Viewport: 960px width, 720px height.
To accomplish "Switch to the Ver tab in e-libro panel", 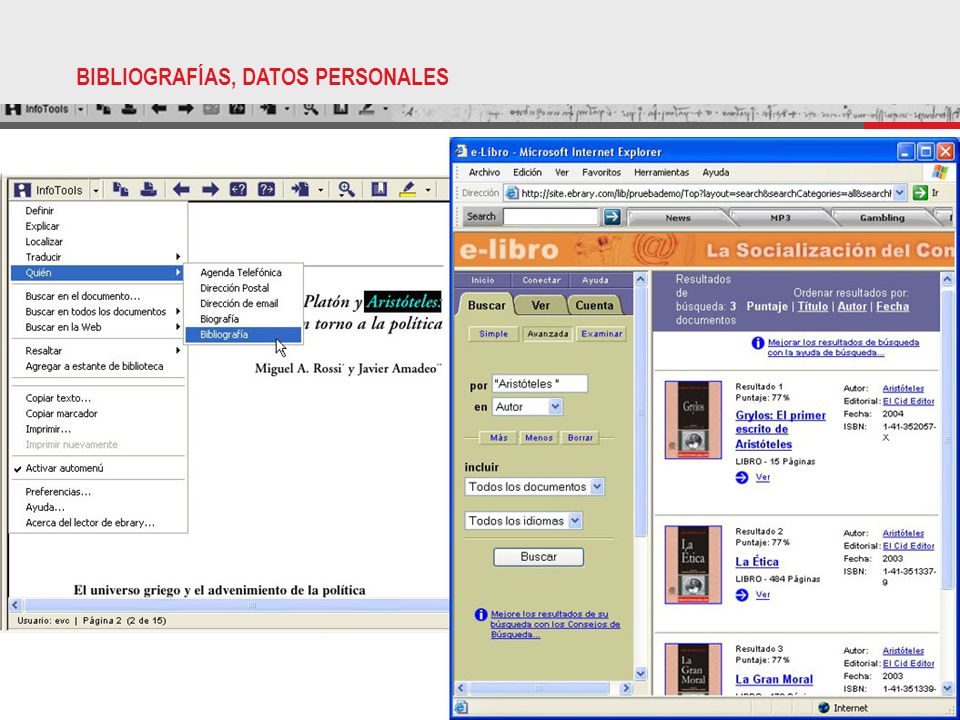I will pyautogui.click(x=540, y=305).
